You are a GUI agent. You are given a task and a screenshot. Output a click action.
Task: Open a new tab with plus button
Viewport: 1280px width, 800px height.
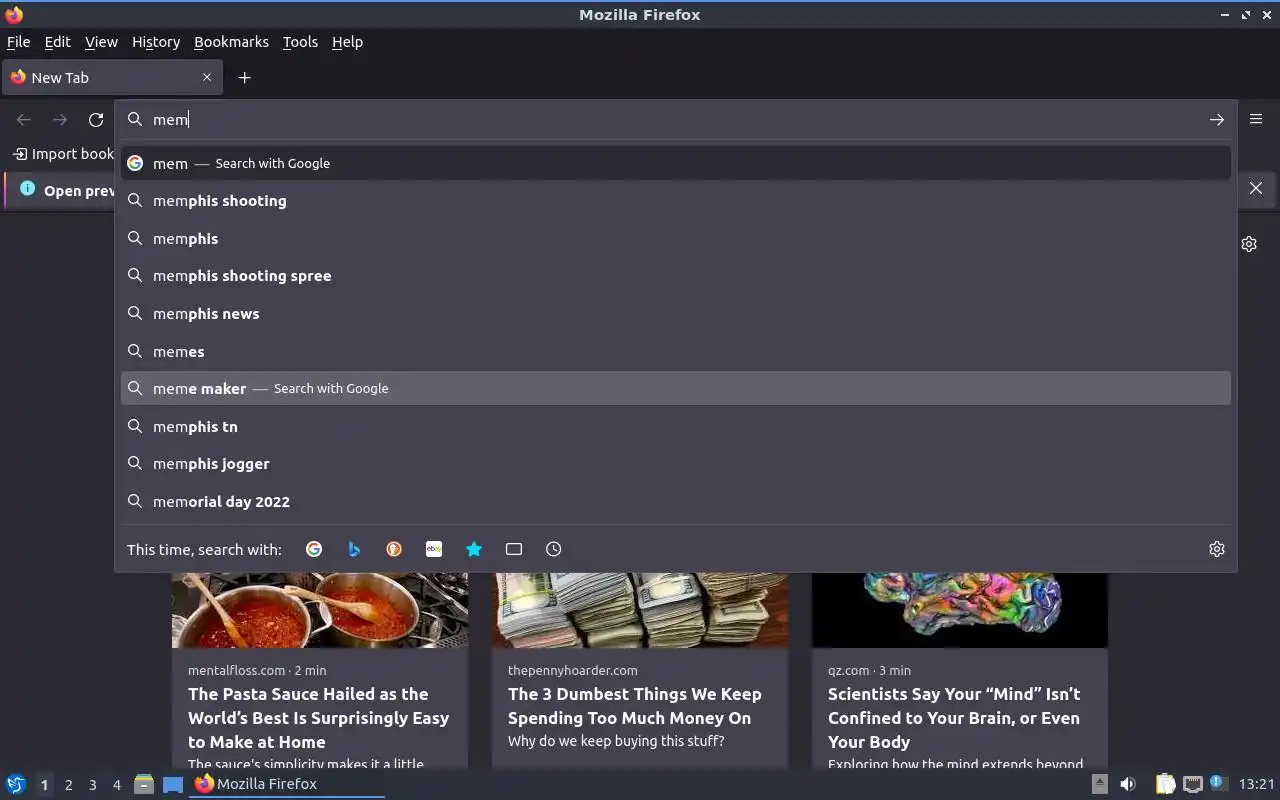(244, 78)
